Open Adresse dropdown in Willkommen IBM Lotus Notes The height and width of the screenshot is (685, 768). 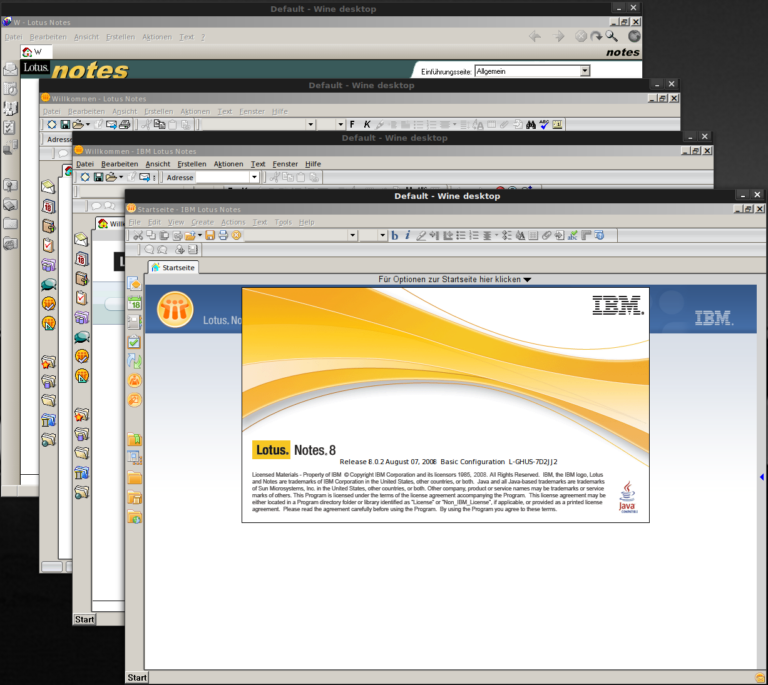coord(254,177)
